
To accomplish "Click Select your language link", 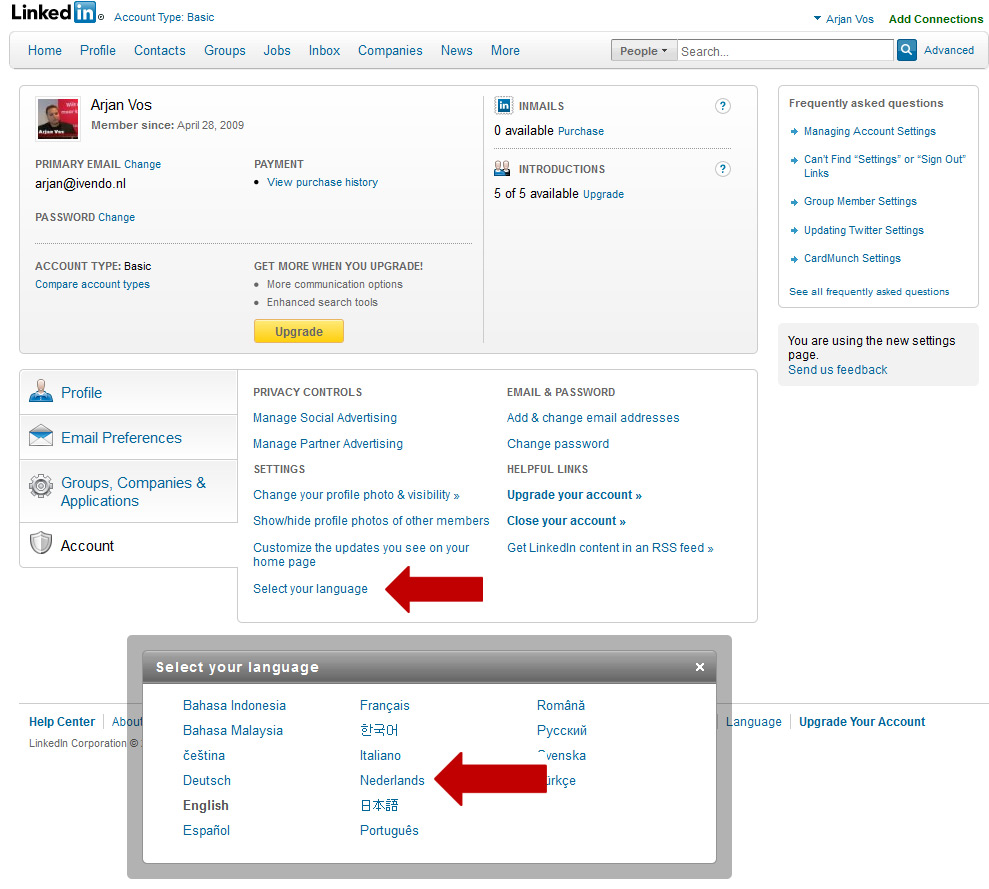I will coord(310,589).
